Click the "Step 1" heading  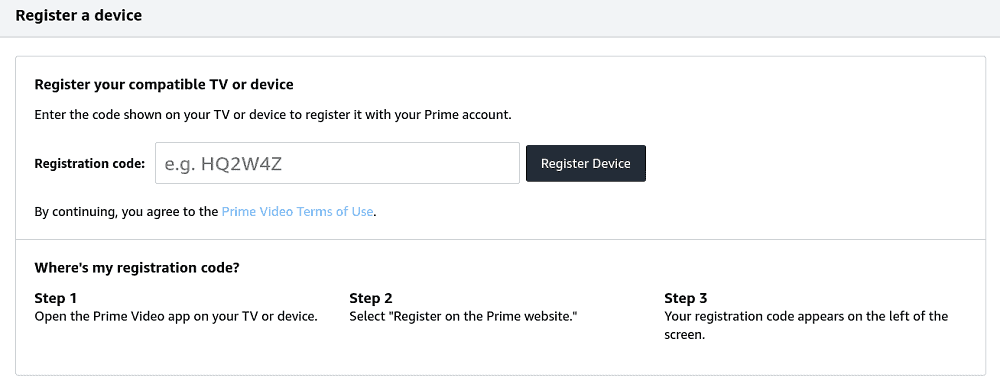click(x=55, y=298)
